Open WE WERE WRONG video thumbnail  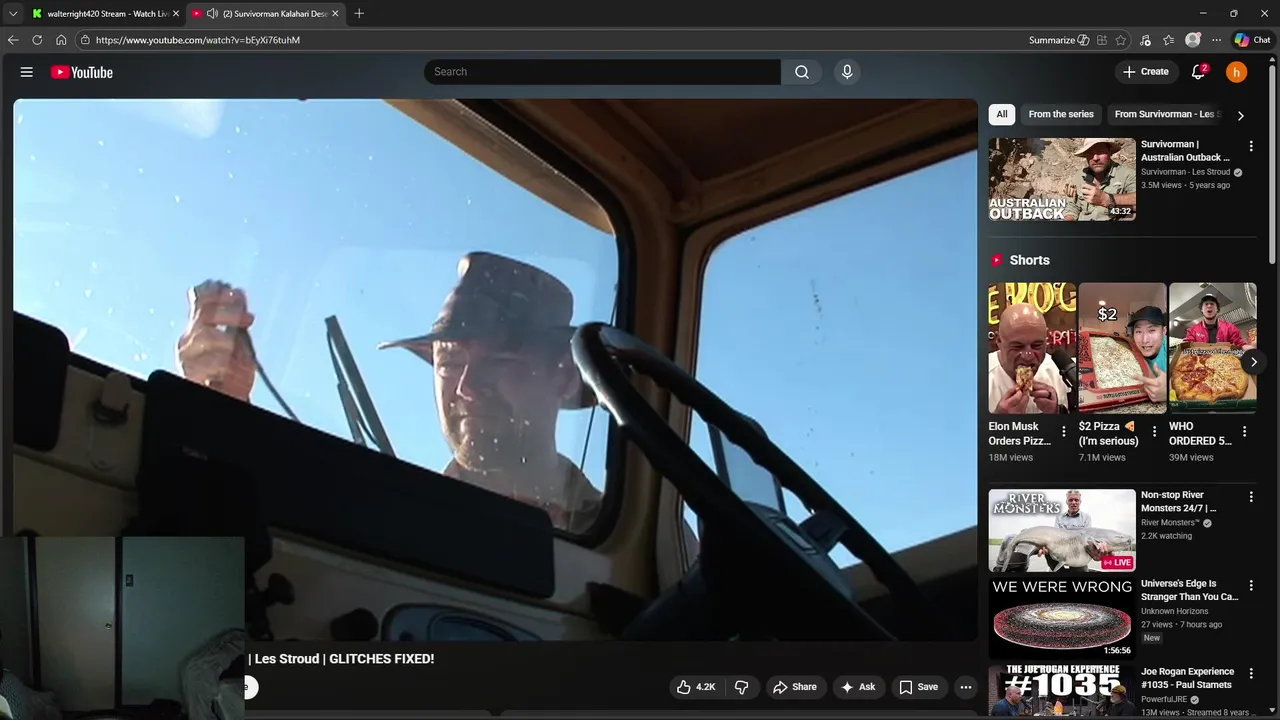(1062, 618)
